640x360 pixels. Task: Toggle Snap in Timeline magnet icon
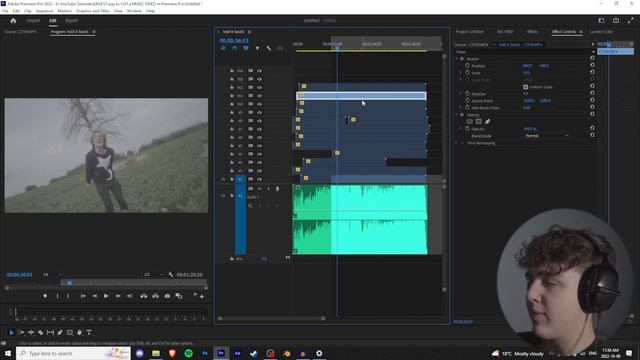coord(235,48)
